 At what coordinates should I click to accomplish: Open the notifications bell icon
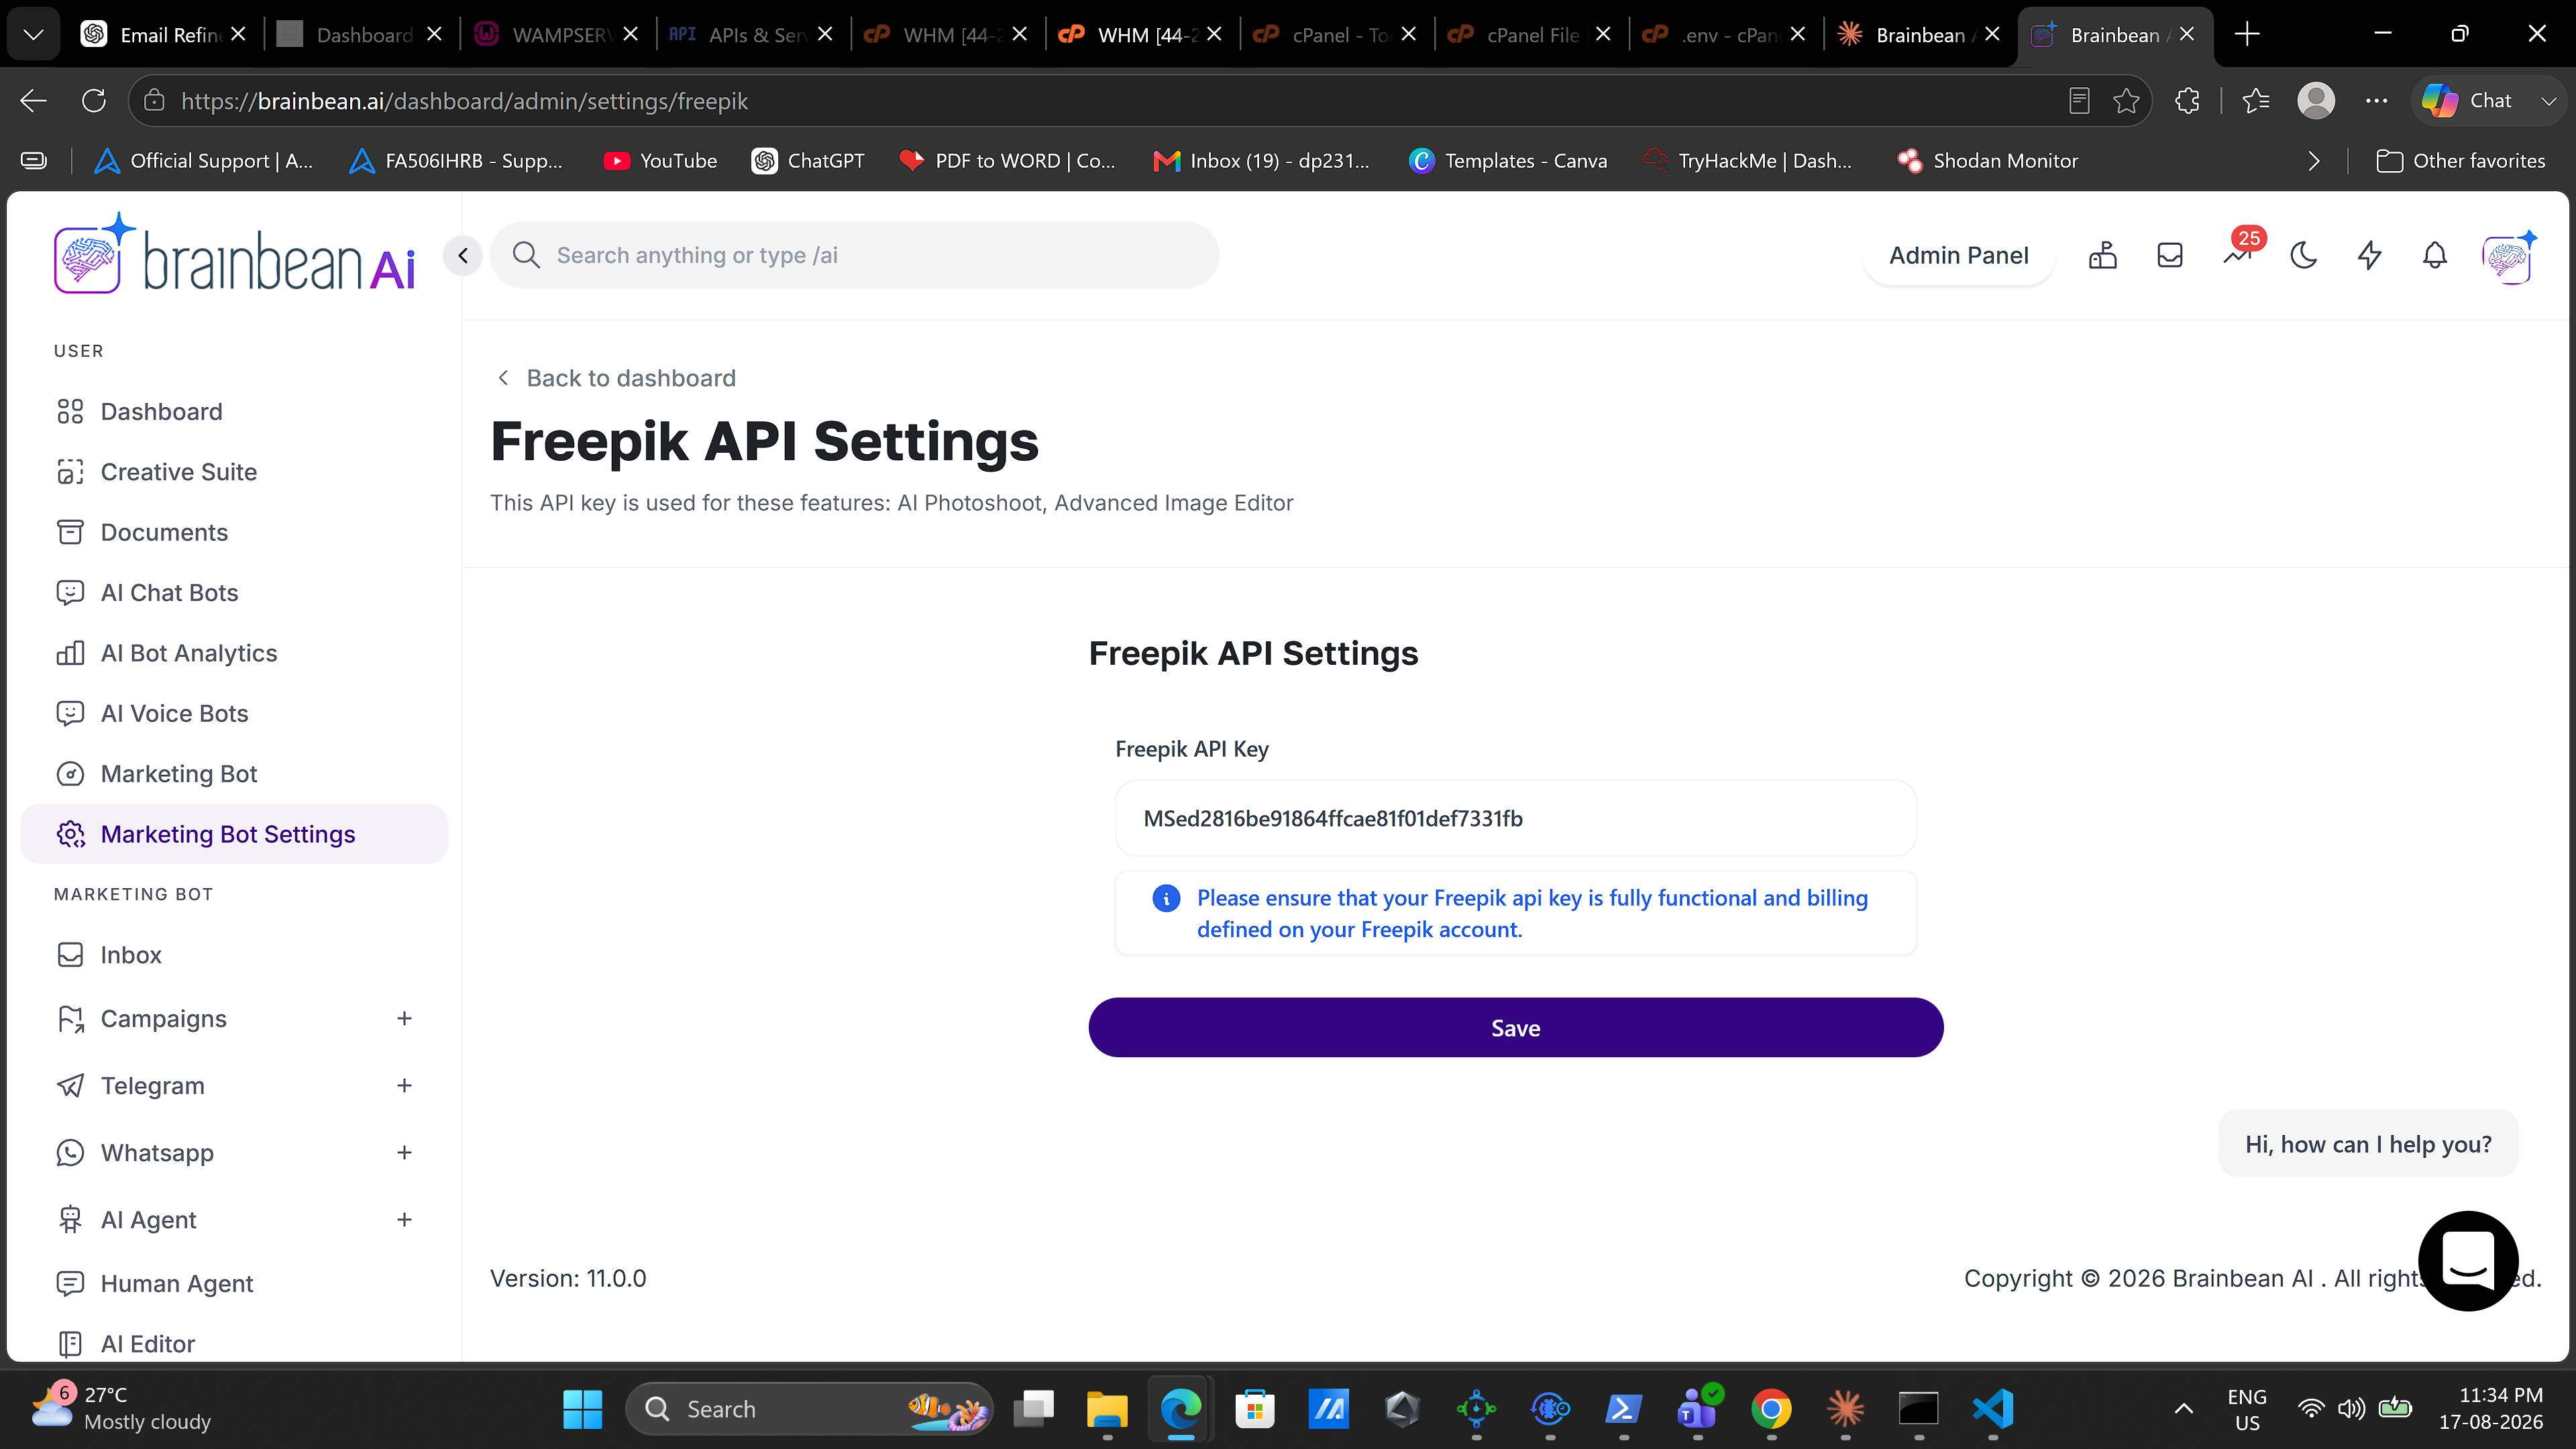point(2435,255)
